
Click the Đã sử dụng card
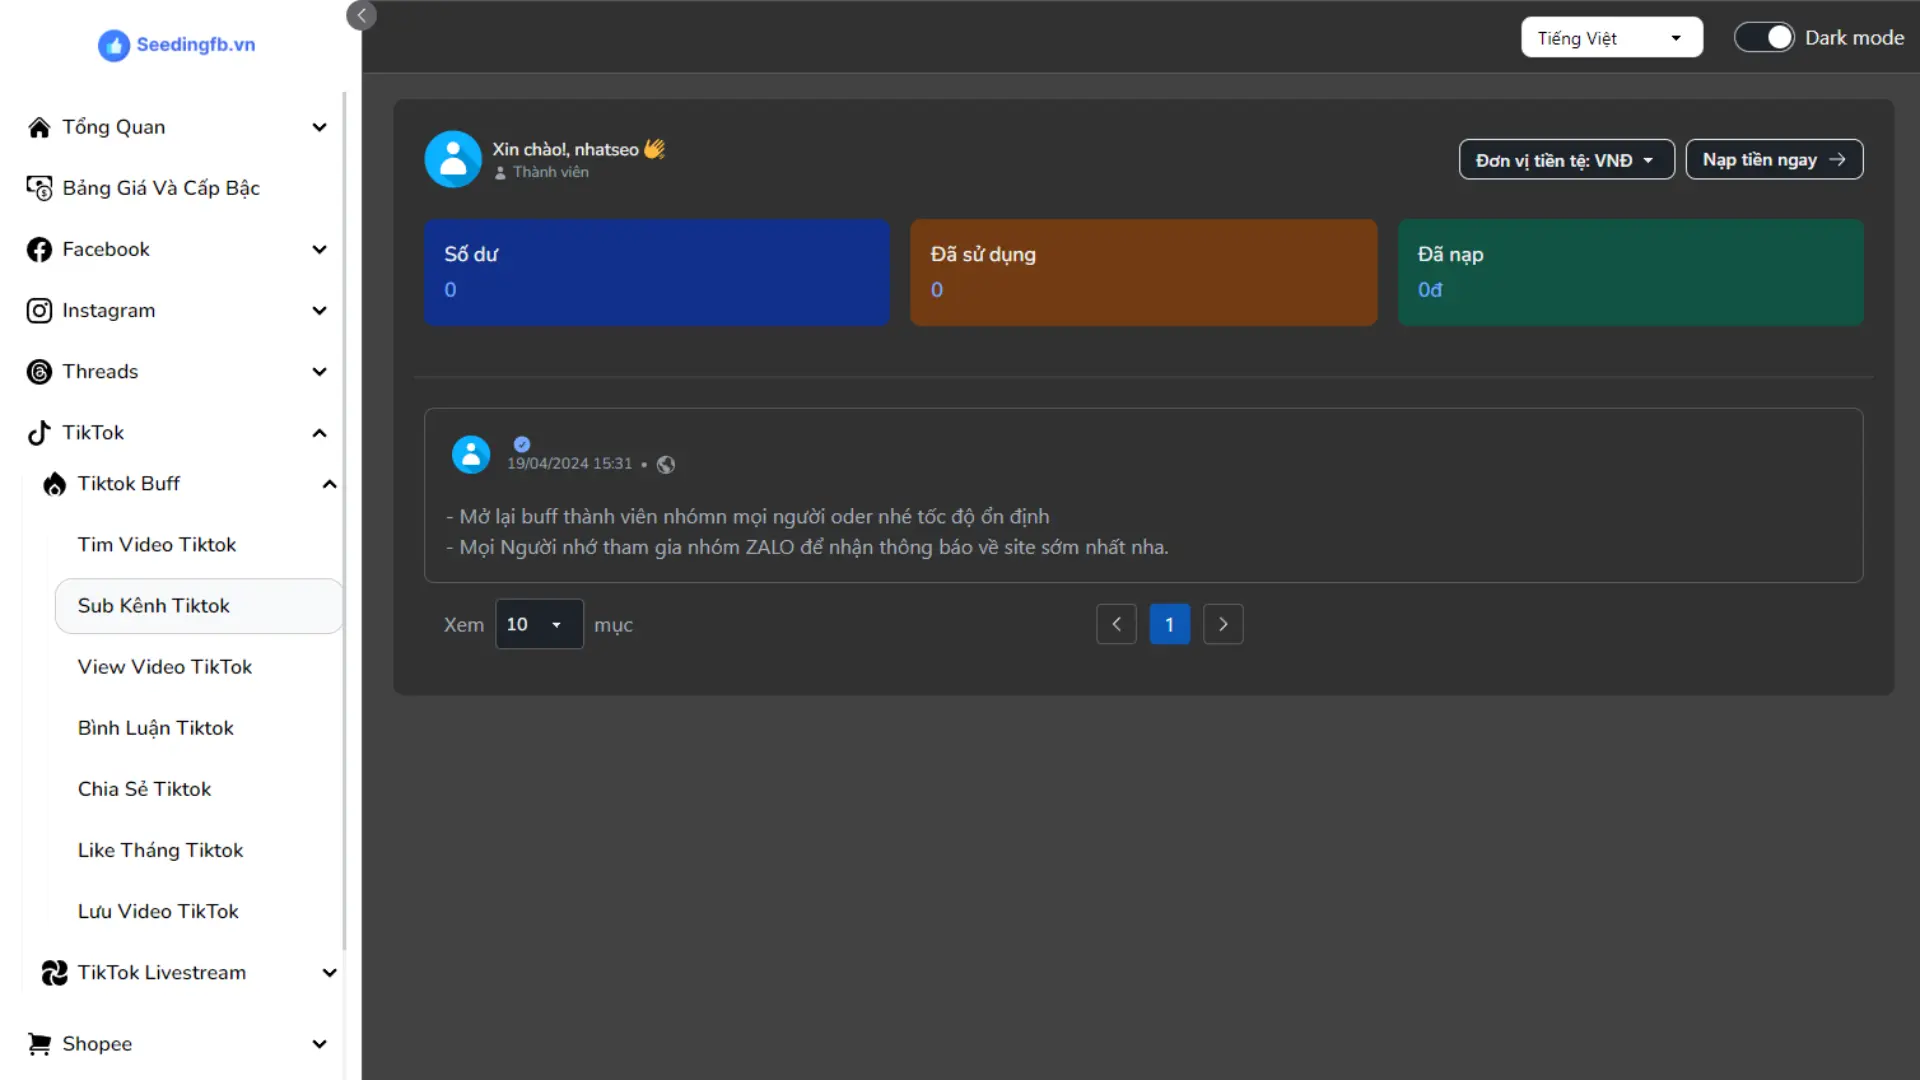[1143, 272]
